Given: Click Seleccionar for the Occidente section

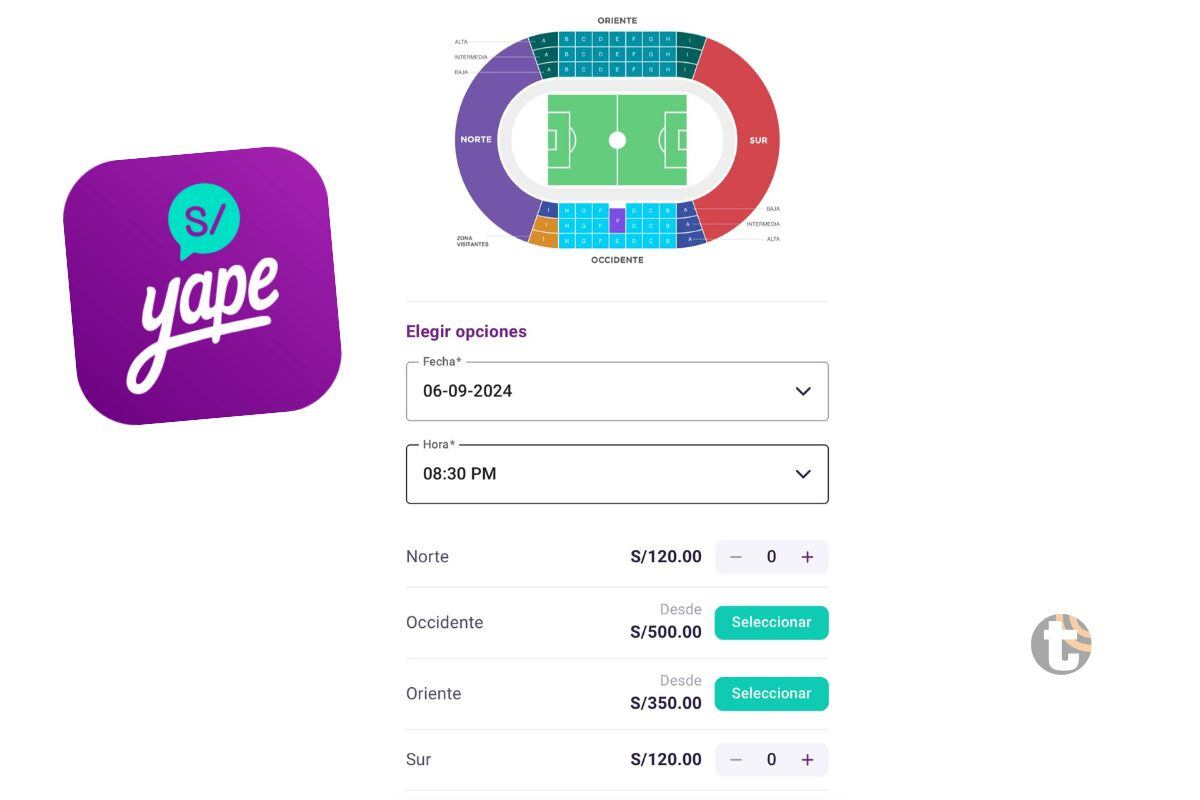Looking at the screenshot, I should coord(771,622).
